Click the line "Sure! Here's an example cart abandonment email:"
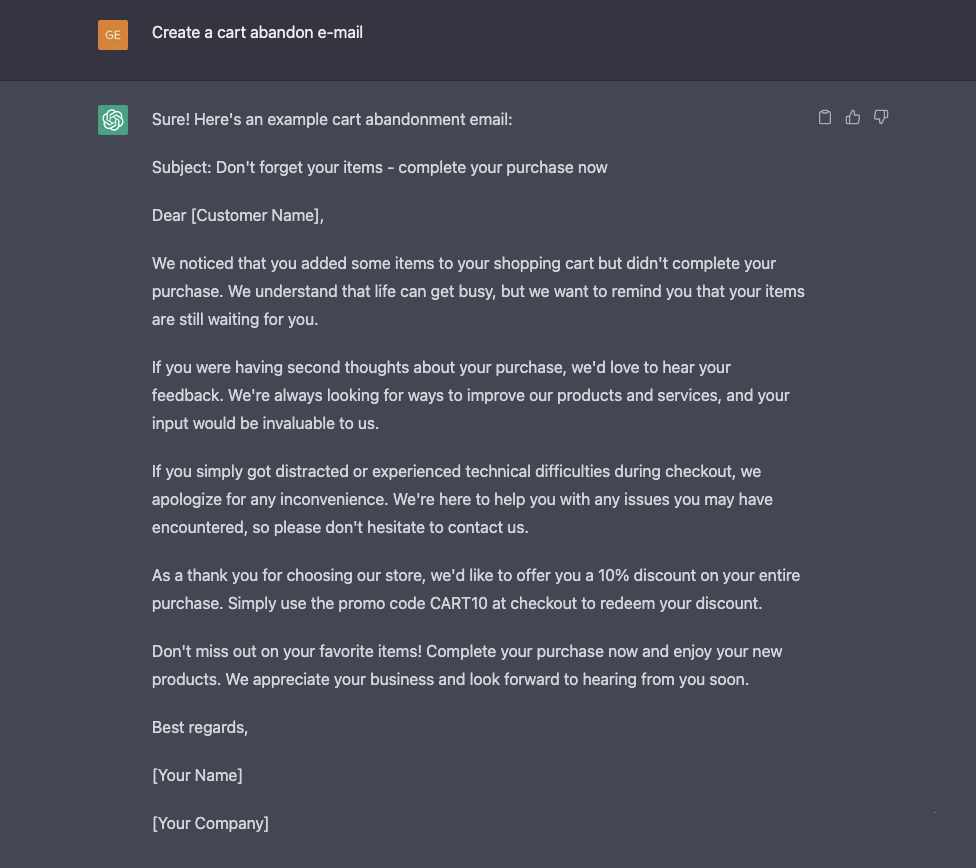This screenshot has height=868, width=976. pyautogui.click(x=332, y=120)
